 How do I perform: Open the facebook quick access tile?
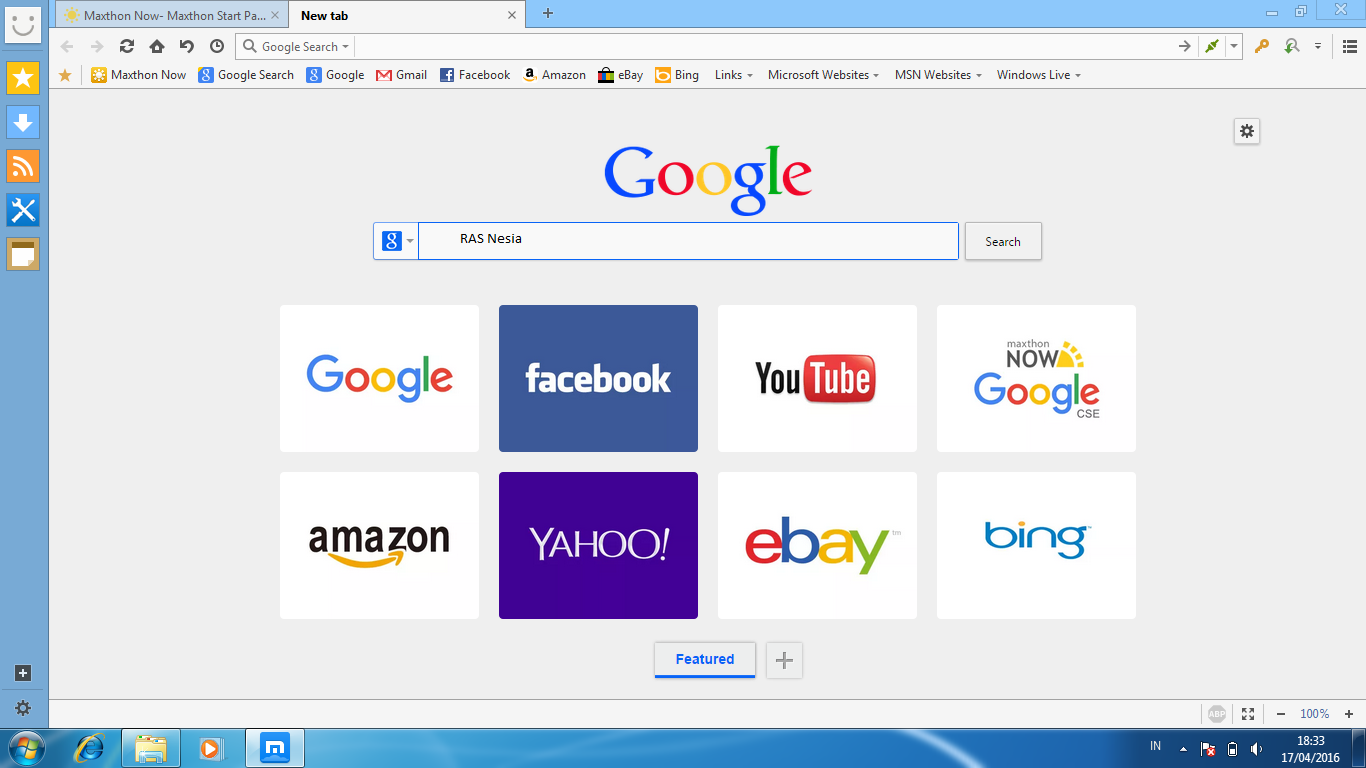pyautogui.click(x=598, y=378)
